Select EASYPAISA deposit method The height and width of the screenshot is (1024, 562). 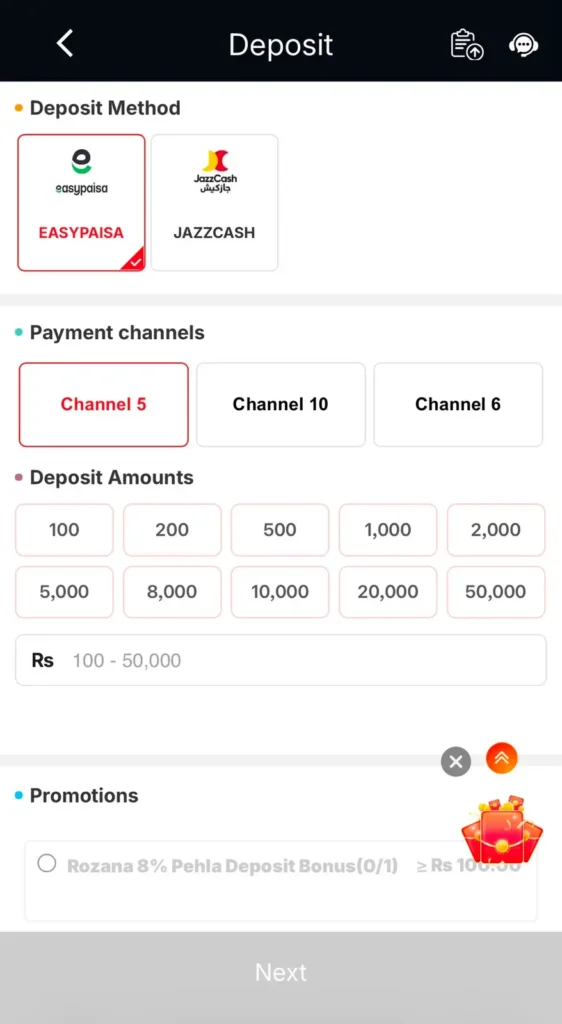[x=82, y=202]
